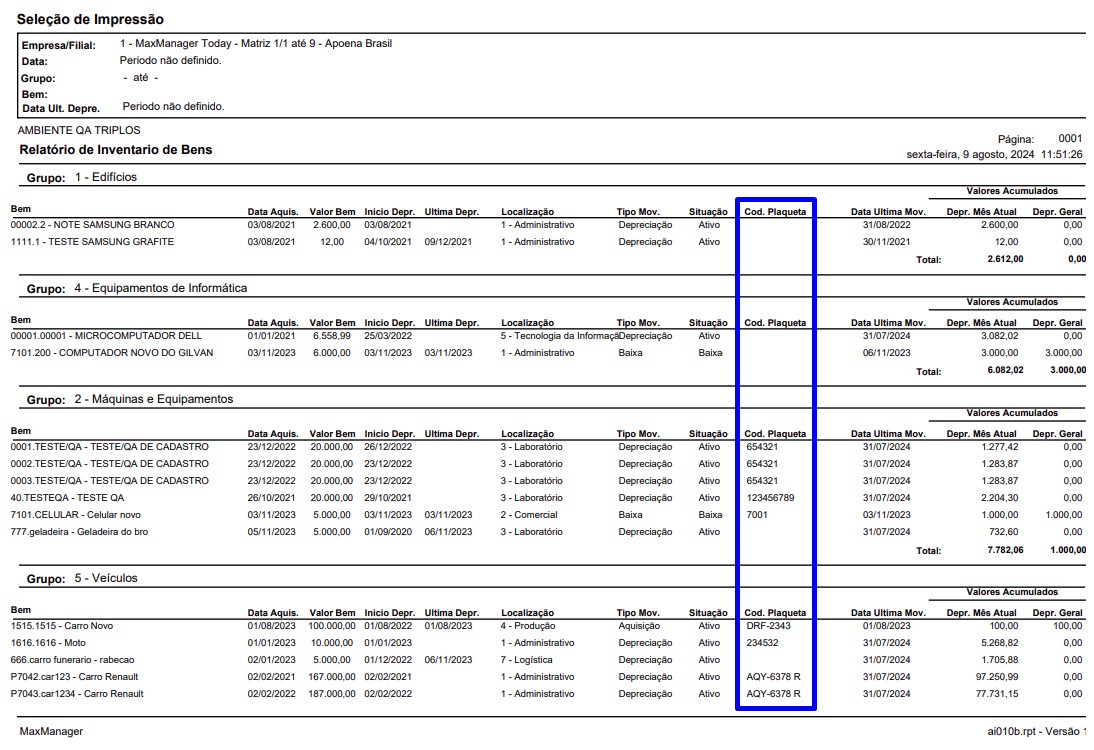Click location '4 - Produção'
1094x750 pixels.
(527, 626)
